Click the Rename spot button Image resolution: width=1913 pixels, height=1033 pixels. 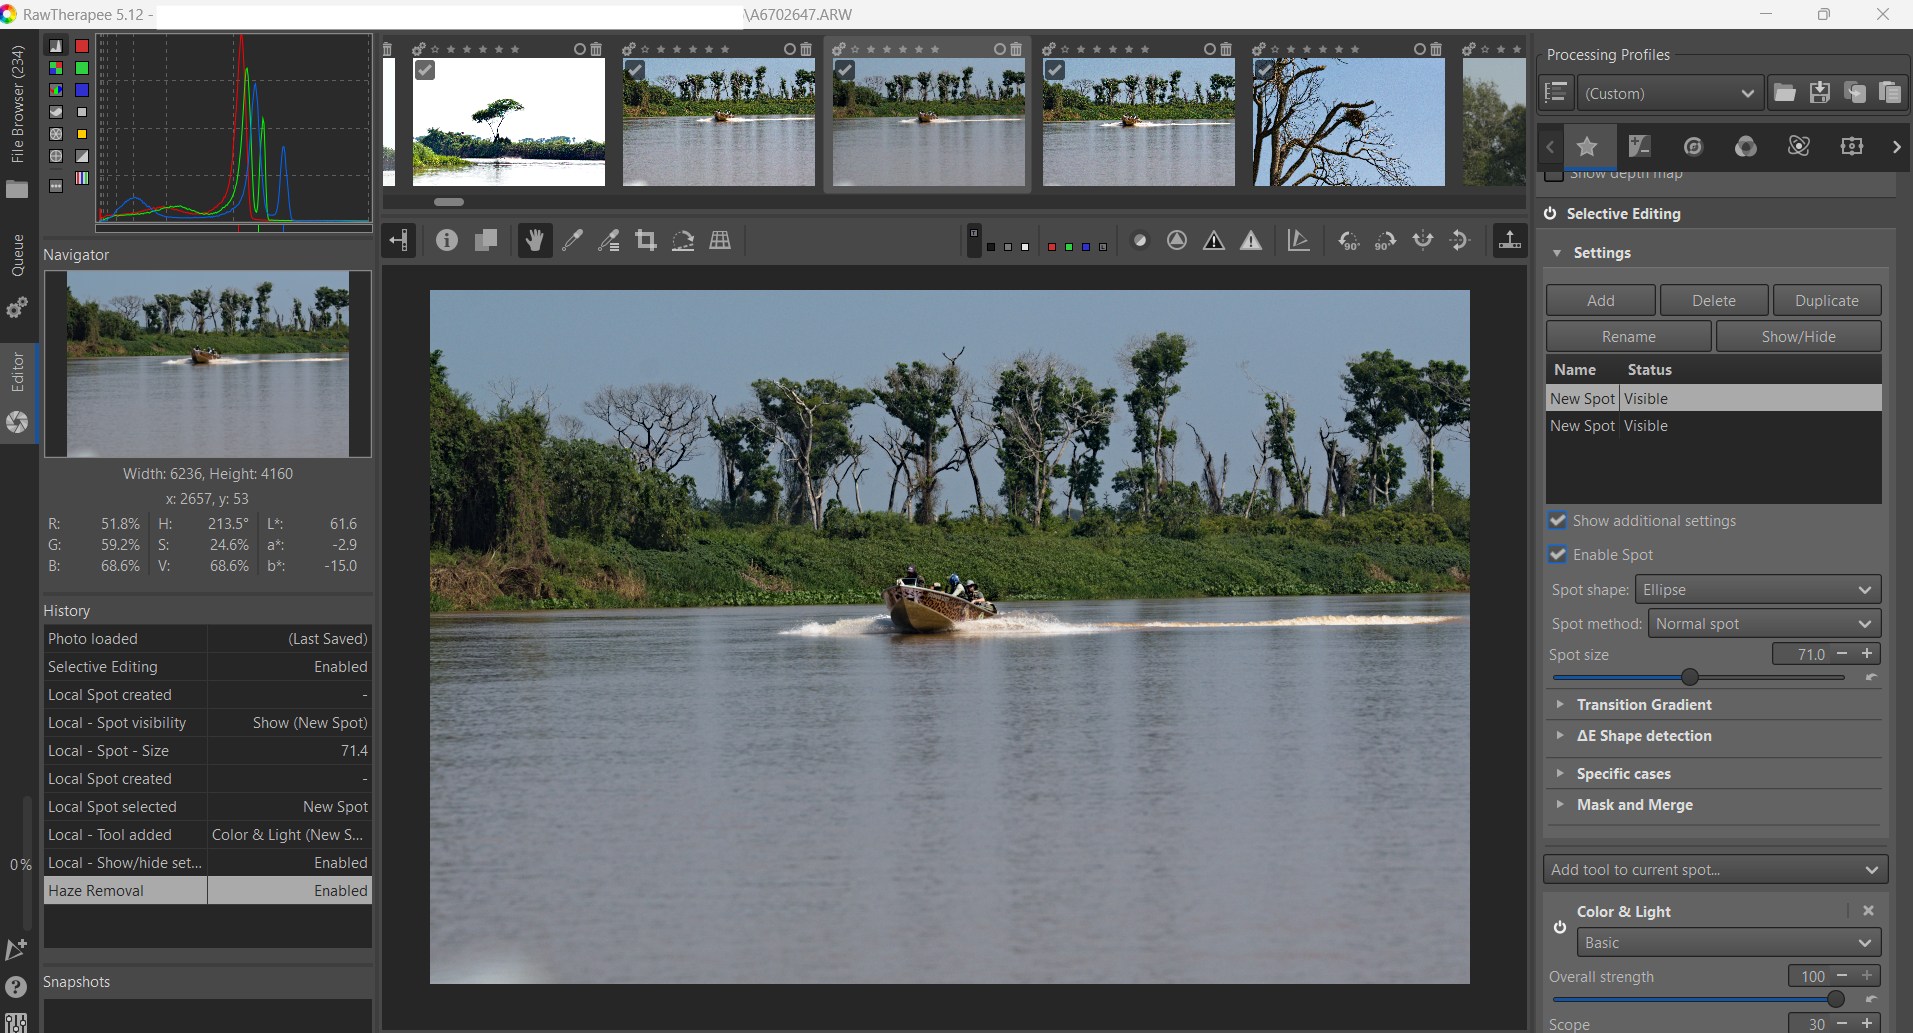tap(1628, 337)
